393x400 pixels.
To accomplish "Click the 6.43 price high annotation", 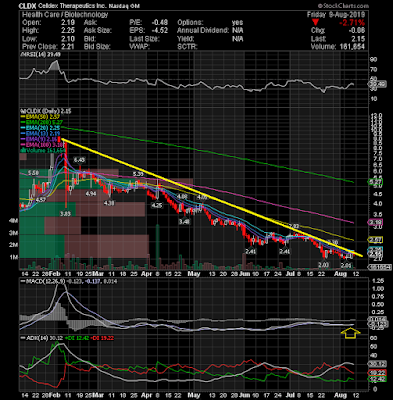I will (79, 160).
